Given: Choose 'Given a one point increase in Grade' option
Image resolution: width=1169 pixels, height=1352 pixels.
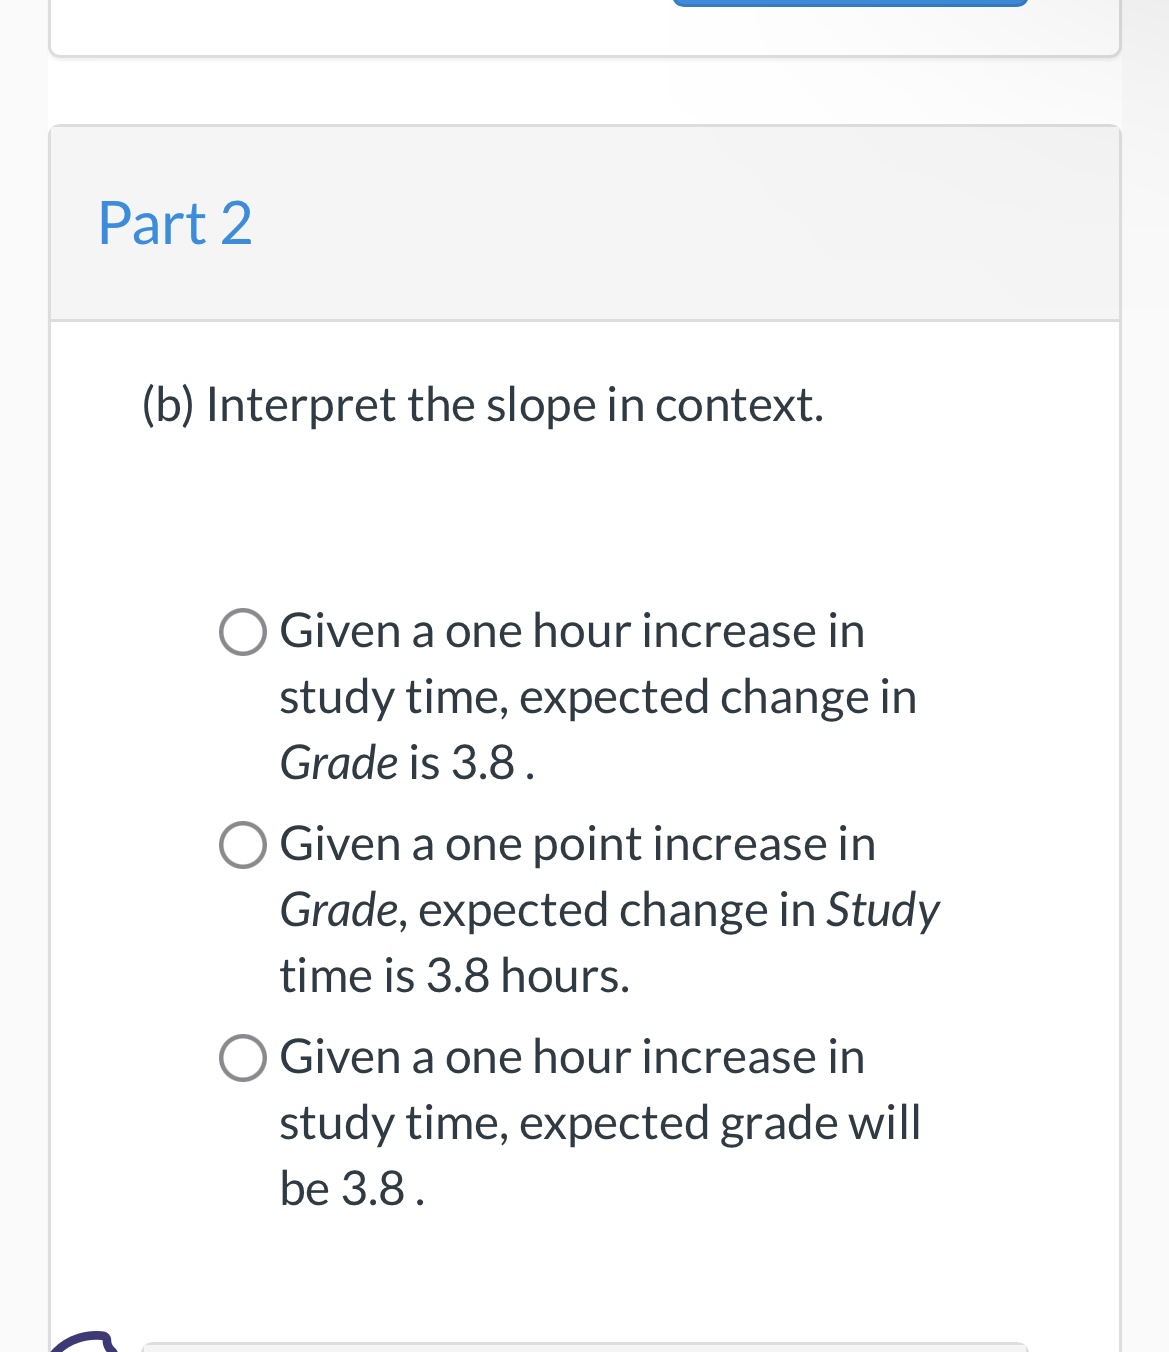Looking at the screenshot, I should pyautogui.click(x=242, y=846).
